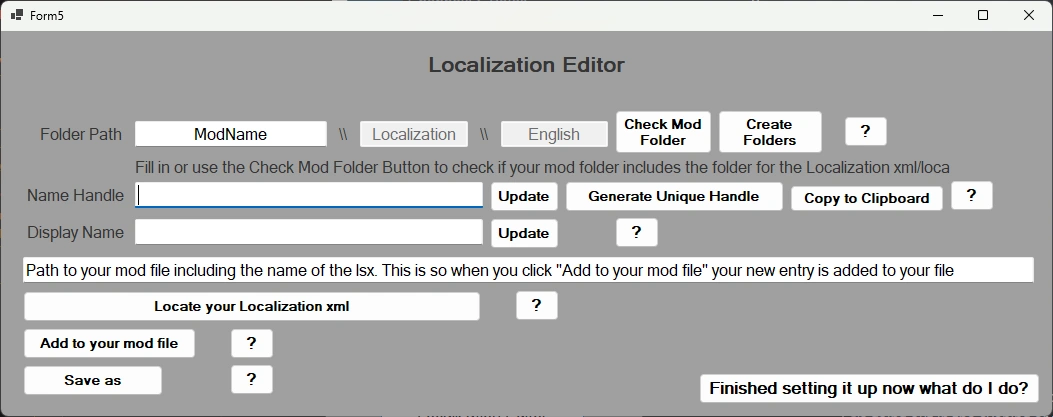This screenshot has height=417, width=1053.
Task: Open help beside Add to your mod file
Action: tap(251, 343)
